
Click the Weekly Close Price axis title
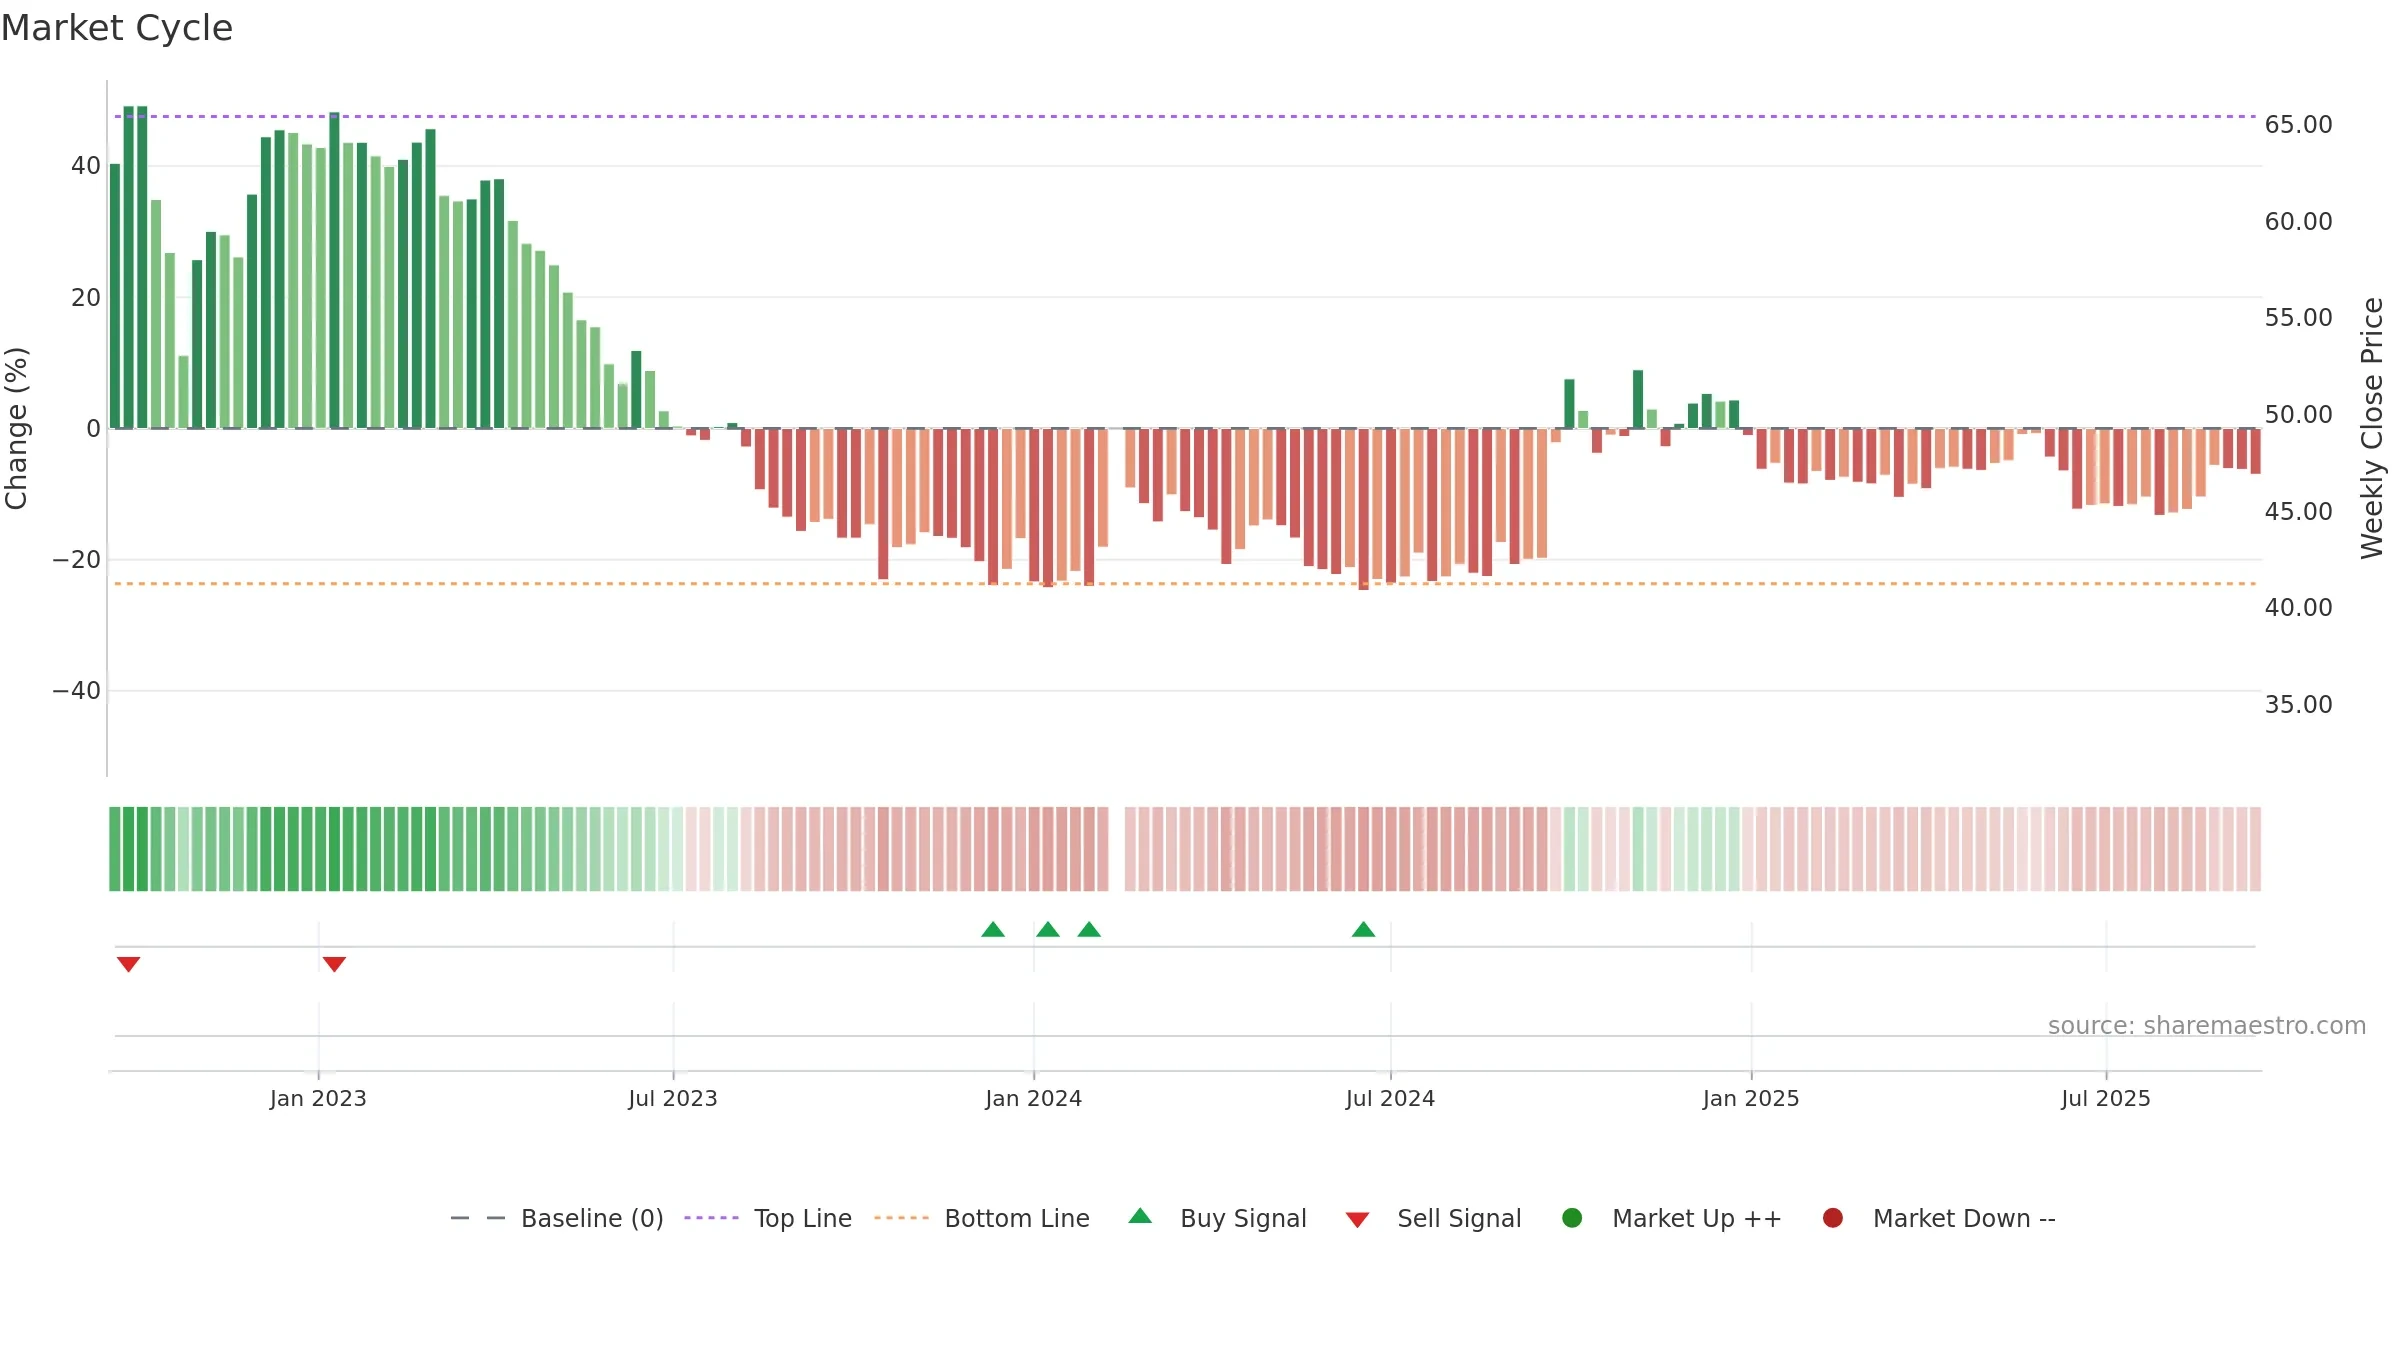pos(2372,428)
